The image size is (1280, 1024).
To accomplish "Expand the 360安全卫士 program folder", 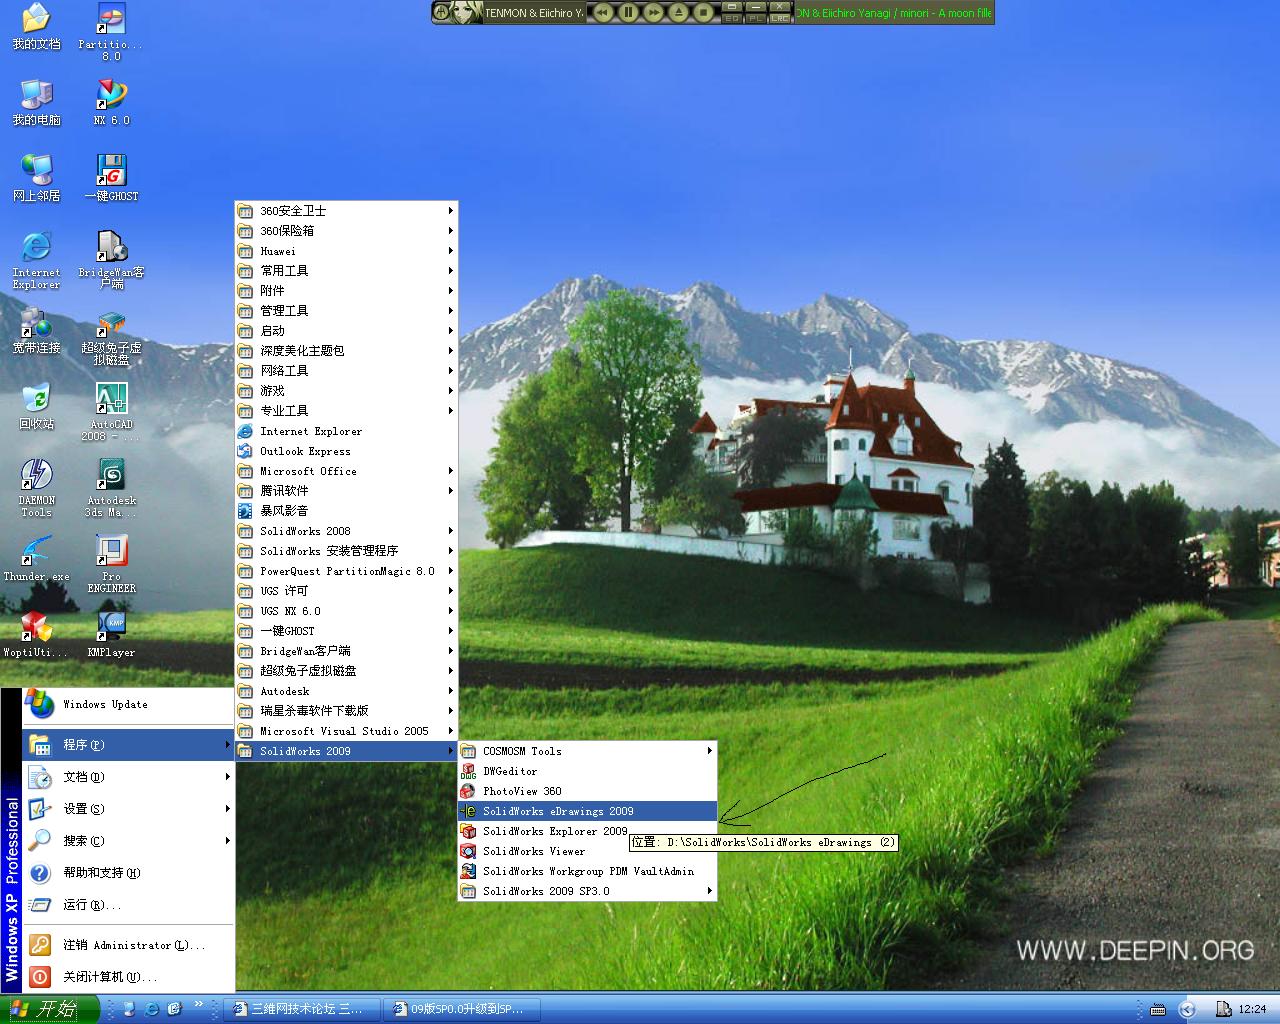I will click(346, 211).
